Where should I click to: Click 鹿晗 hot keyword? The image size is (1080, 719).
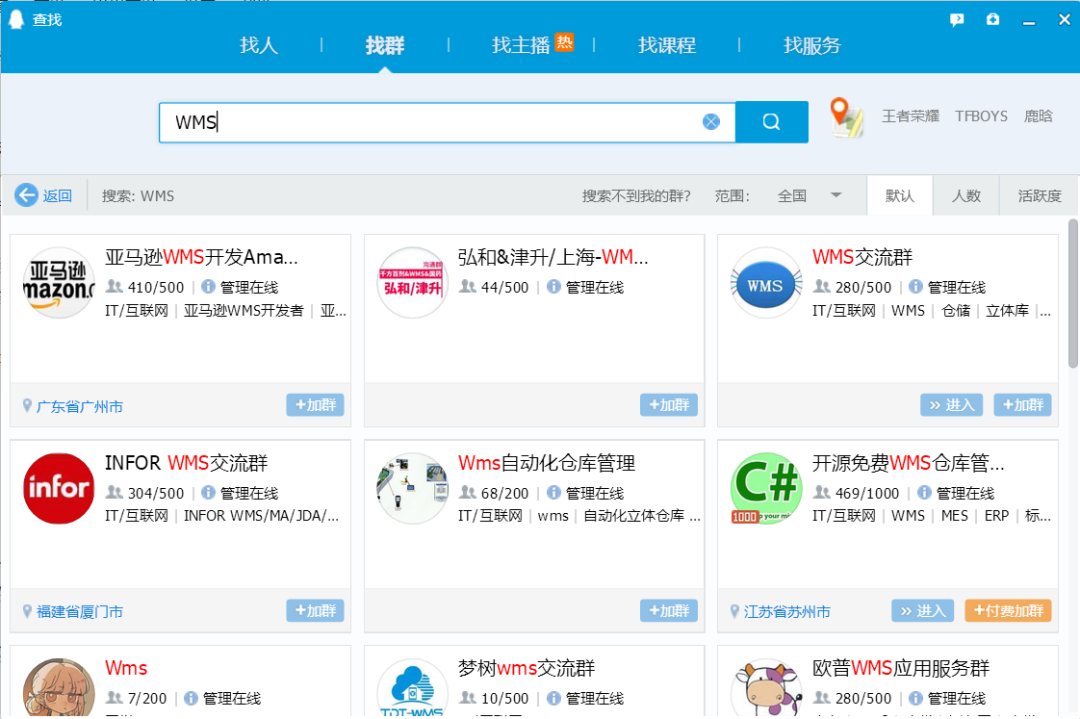click(1038, 116)
